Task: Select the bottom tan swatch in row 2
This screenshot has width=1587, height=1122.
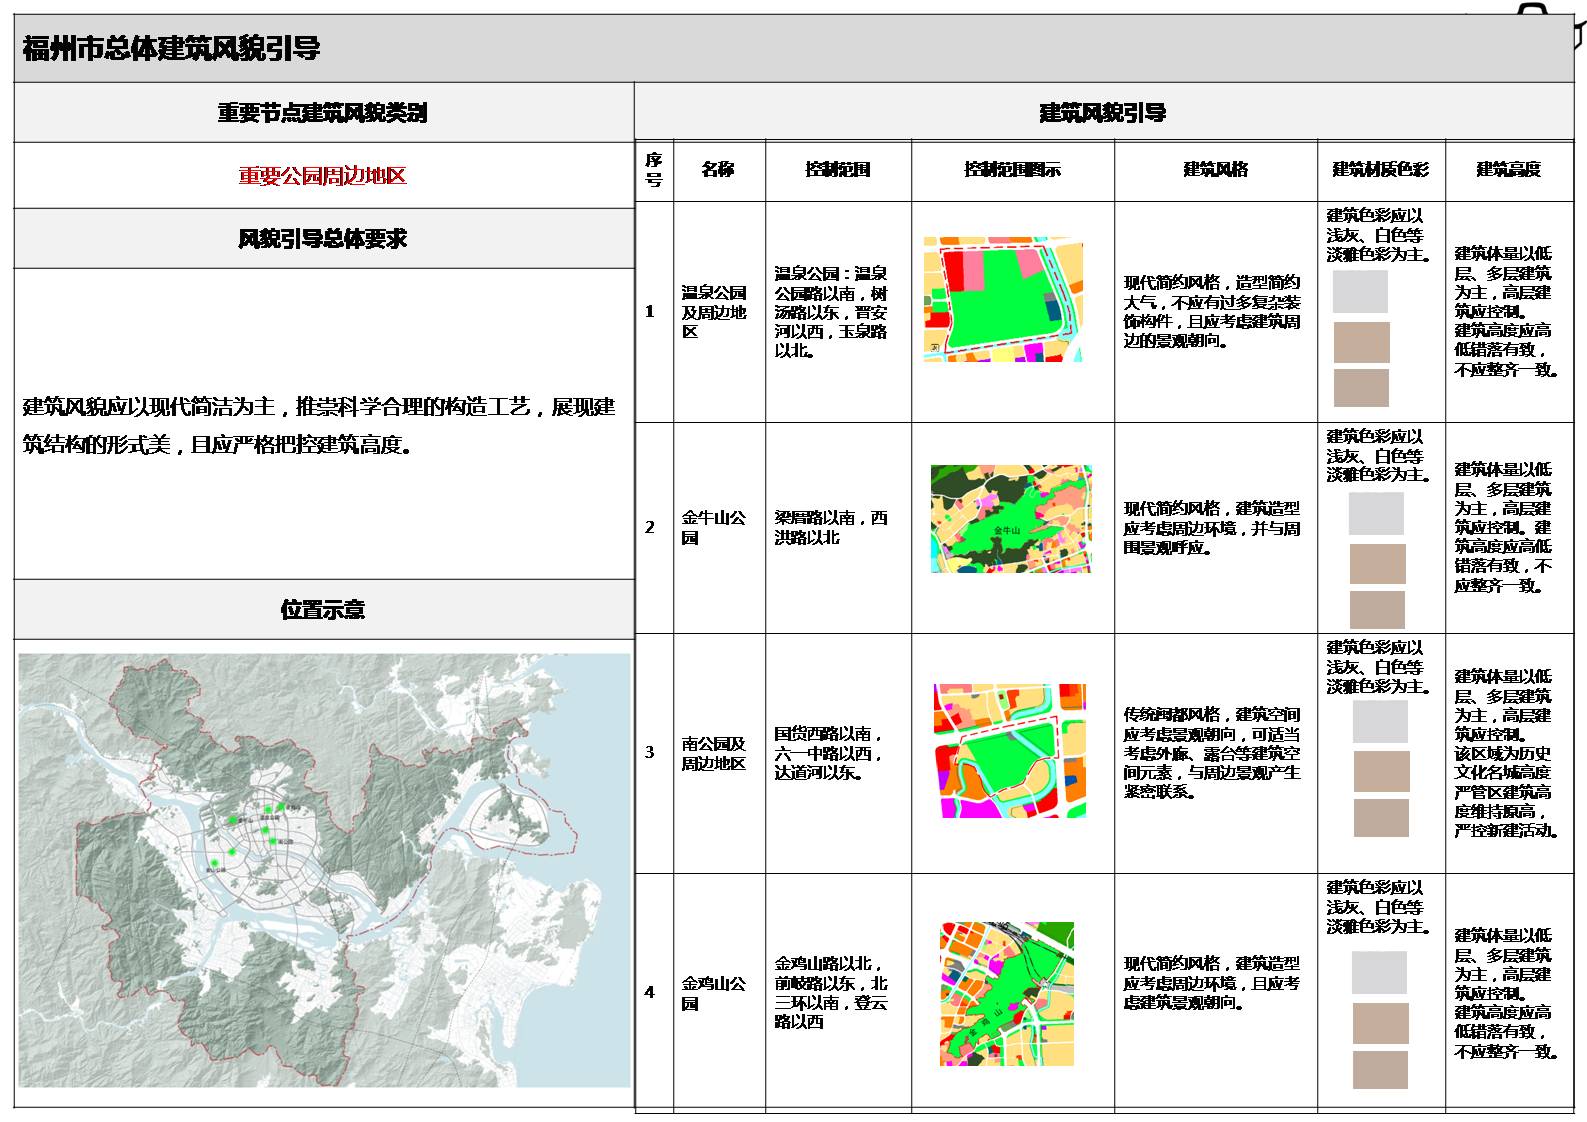Action: click(x=1377, y=609)
